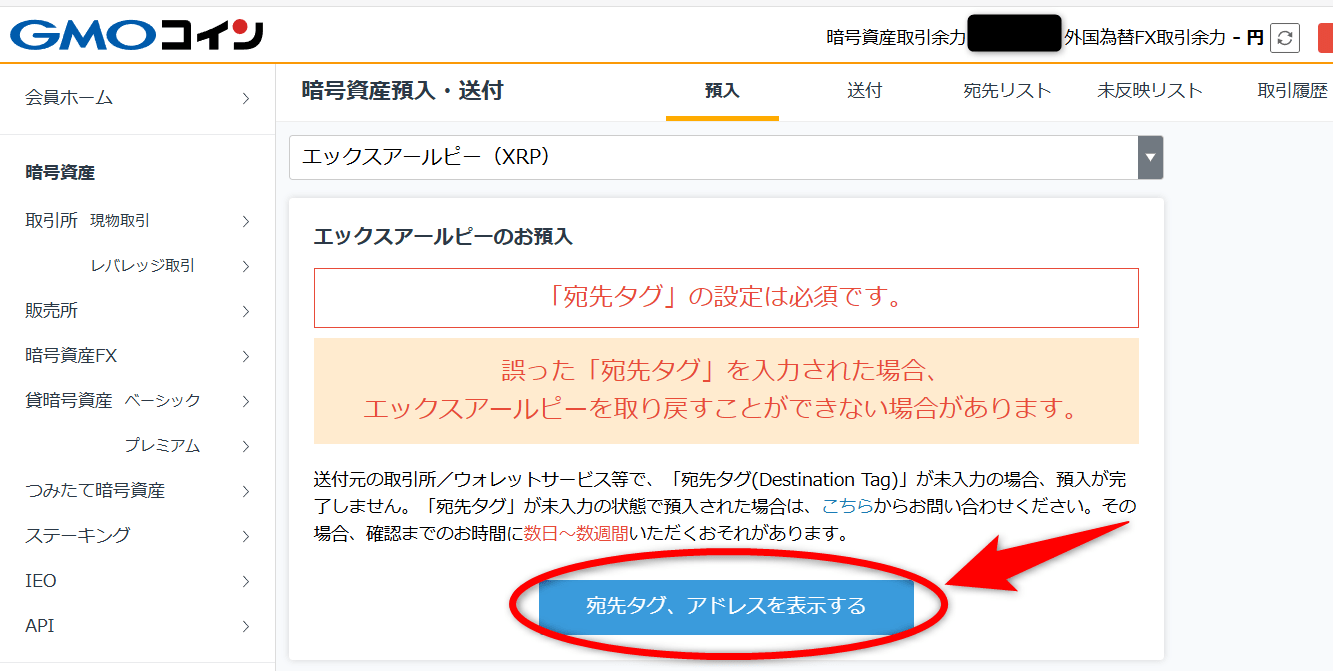Switch to the 取引履歴 tab
This screenshot has width=1333, height=671.
pyautogui.click(x=1292, y=91)
